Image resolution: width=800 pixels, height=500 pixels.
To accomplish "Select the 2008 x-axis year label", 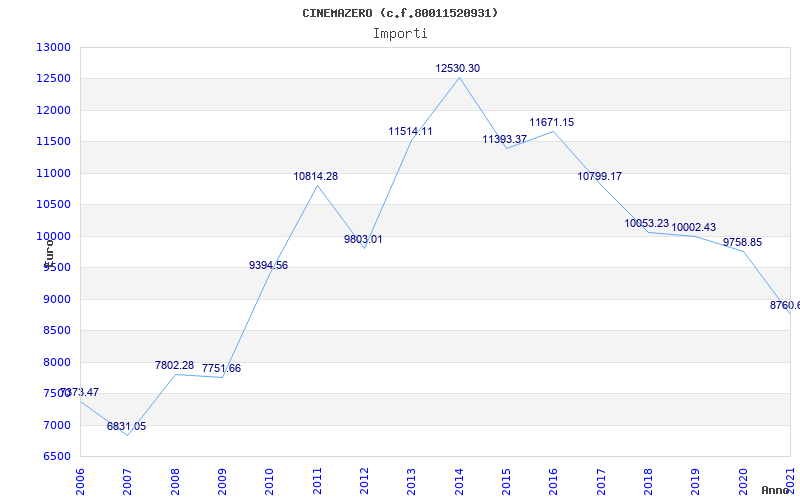I will 175,482.
